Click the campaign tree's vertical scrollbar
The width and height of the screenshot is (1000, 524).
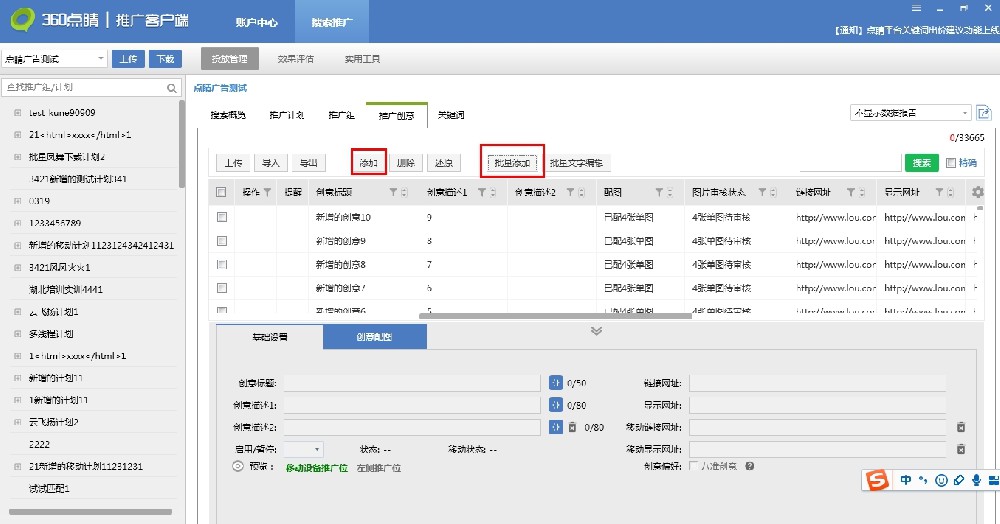(182, 144)
